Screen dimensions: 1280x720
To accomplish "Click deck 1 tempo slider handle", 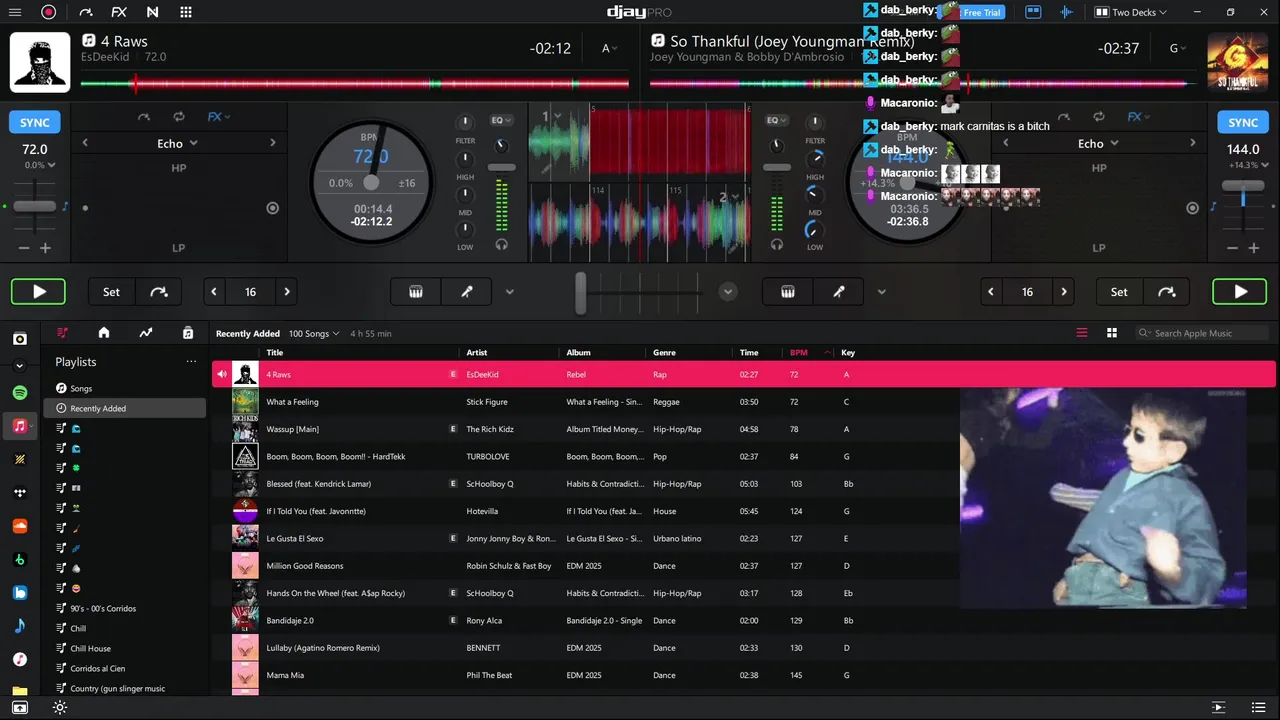I will tap(35, 206).
